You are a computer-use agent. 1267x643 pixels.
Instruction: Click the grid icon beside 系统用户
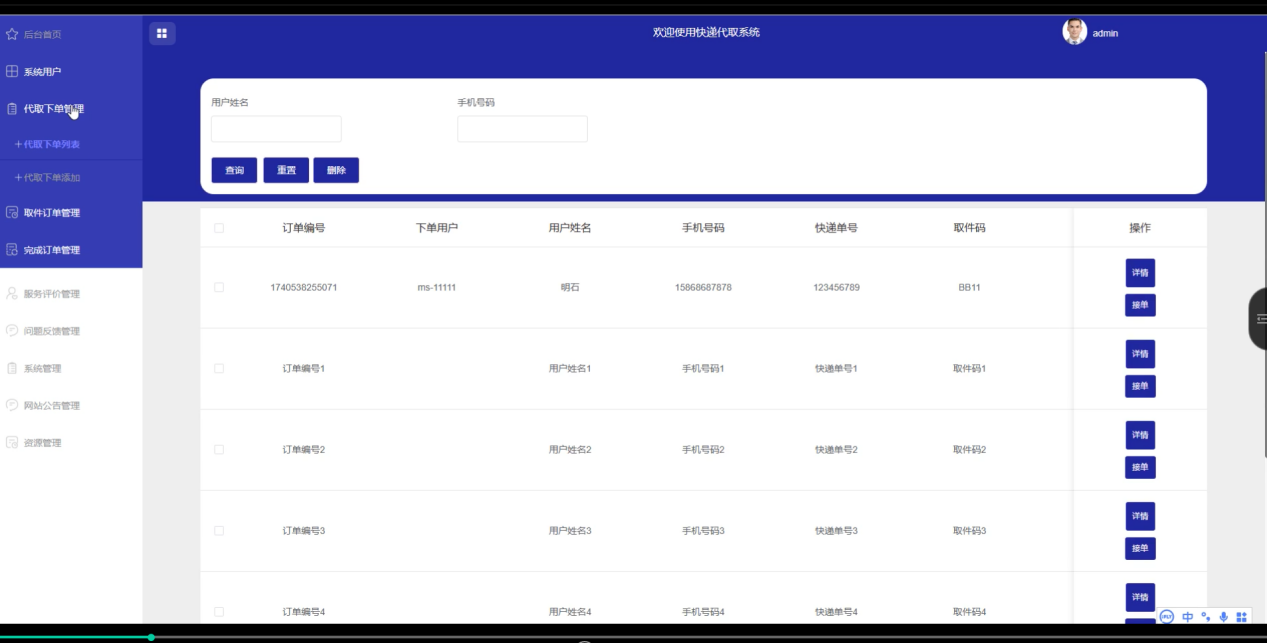[x=12, y=72]
